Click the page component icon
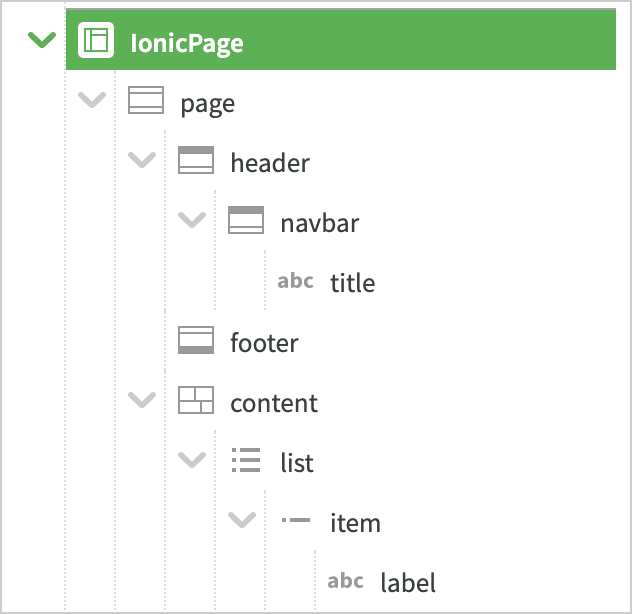 (x=146, y=102)
